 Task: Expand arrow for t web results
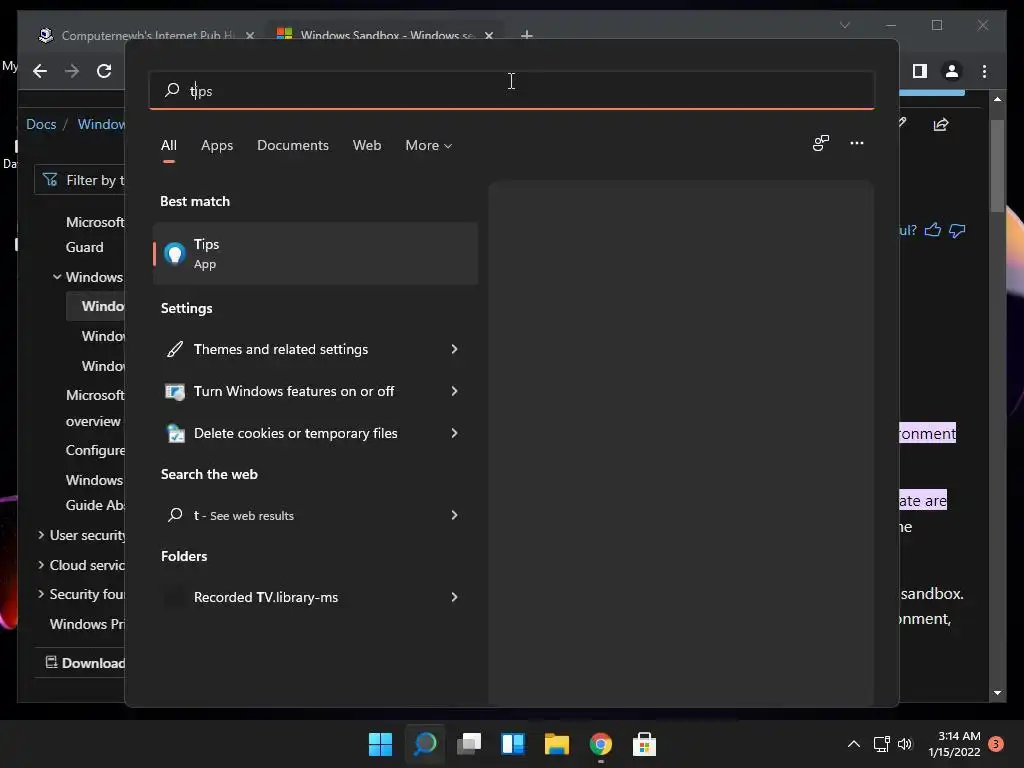point(455,515)
